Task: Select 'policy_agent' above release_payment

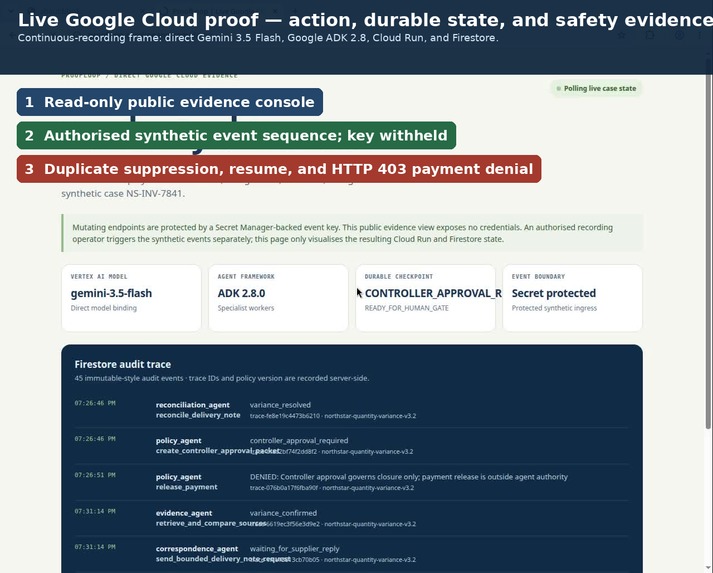Action: [x=179, y=477]
